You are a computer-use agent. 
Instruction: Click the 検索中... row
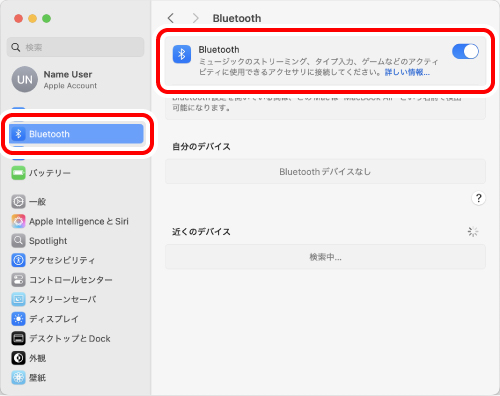pos(325,257)
